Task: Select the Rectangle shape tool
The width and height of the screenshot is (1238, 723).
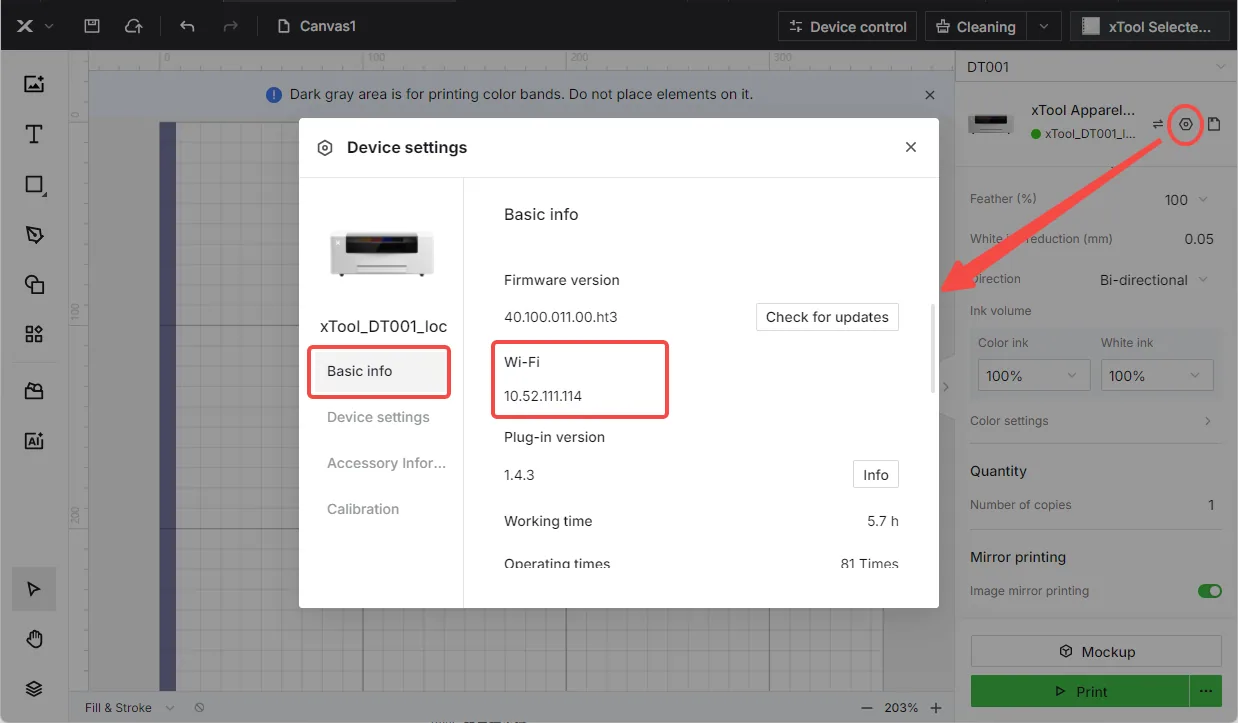Action: point(34,184)
